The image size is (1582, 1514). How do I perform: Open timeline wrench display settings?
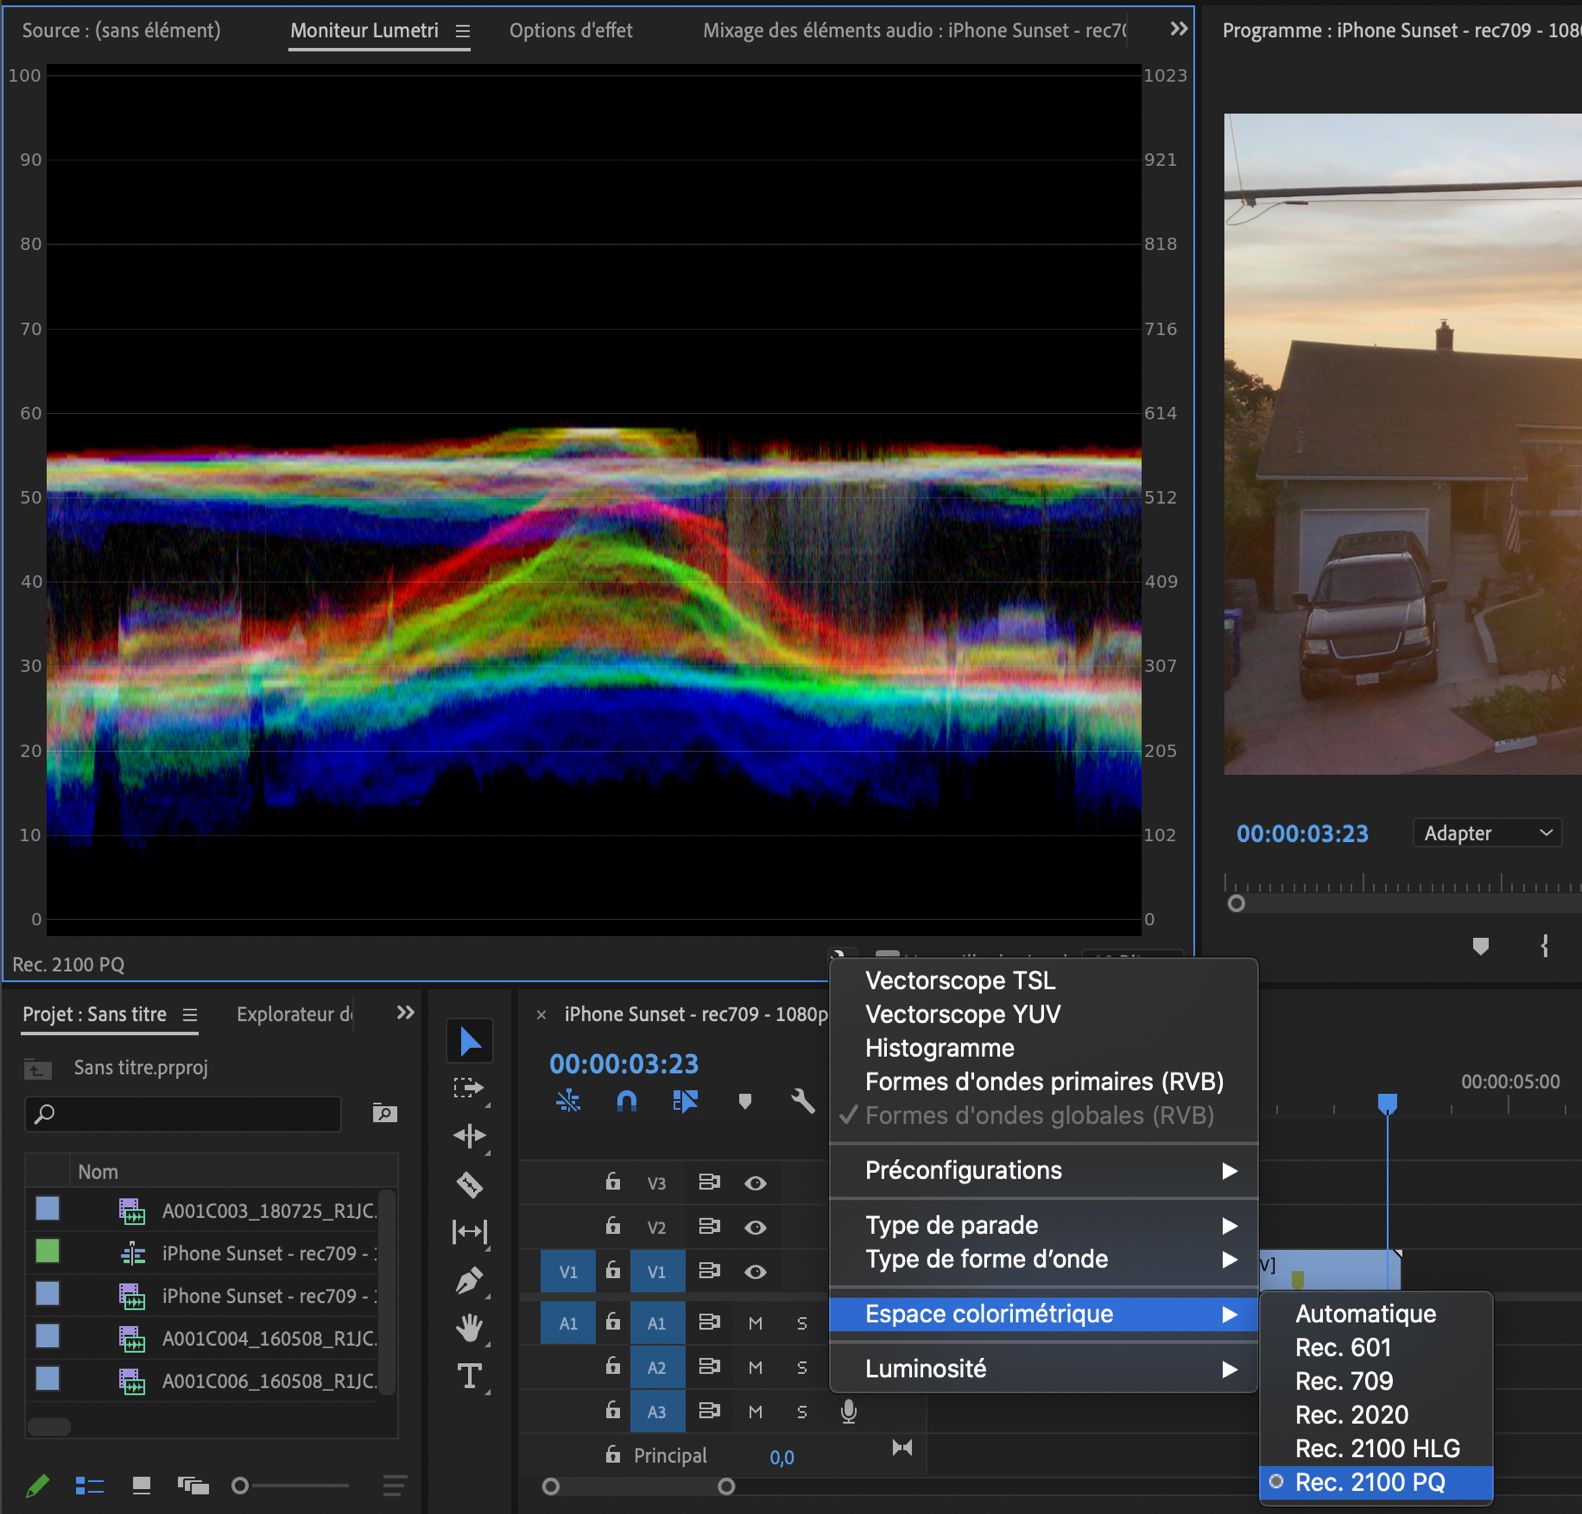click(x=802, y=1101)
